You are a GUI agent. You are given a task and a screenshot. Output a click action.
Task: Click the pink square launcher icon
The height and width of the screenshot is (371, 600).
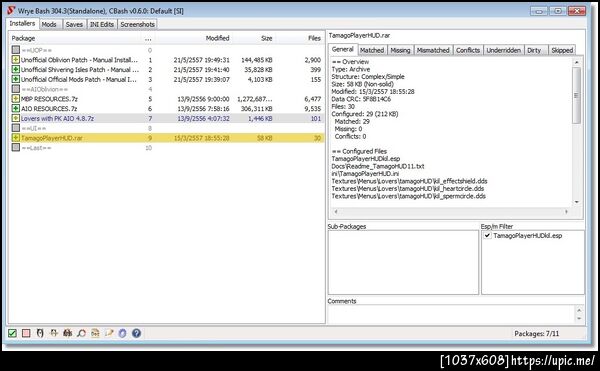click(26, 333)
